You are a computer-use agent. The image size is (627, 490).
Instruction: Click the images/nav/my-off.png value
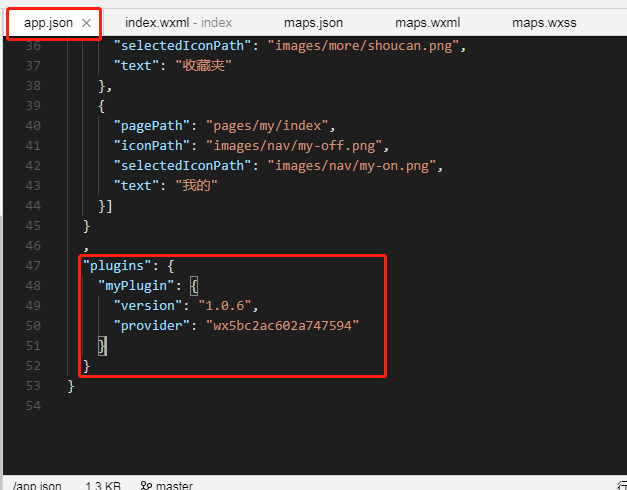pos(294,146)
